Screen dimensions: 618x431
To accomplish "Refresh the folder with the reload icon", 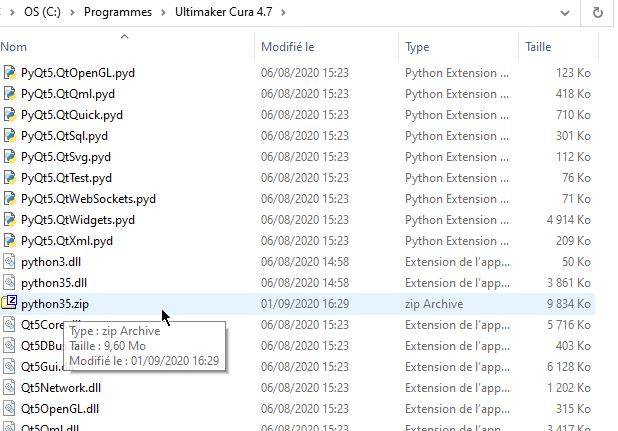I will pos(598,13).
